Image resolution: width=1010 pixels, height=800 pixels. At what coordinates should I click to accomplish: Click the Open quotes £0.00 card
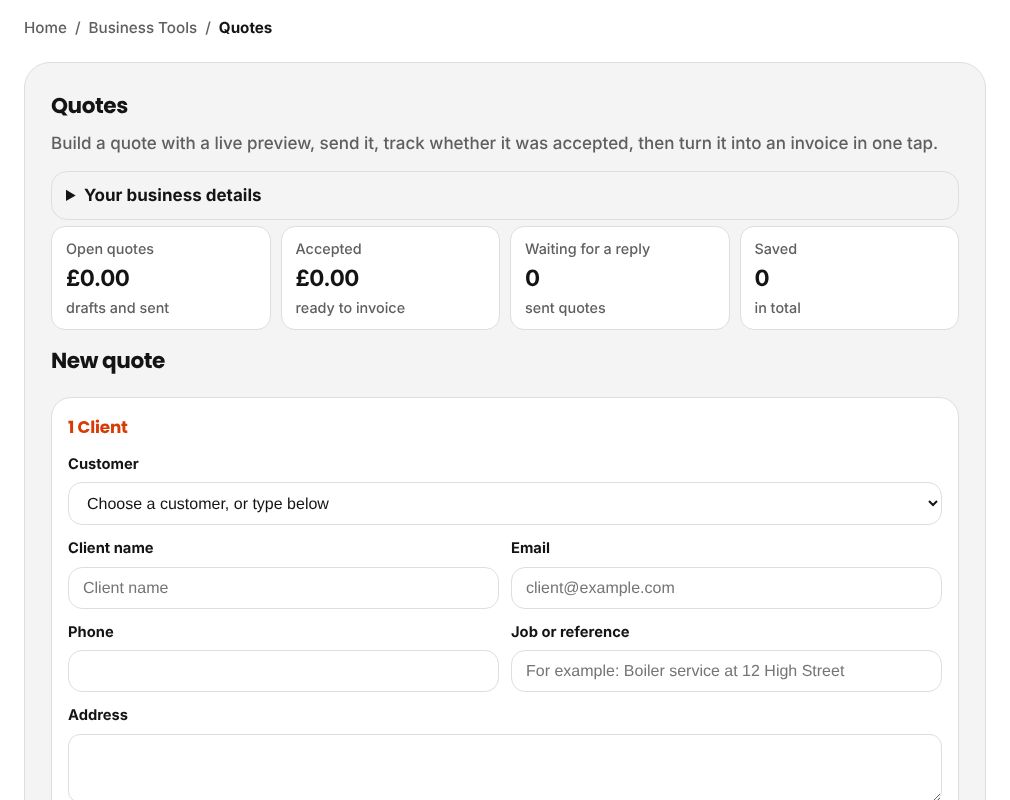tap(161, 278)
